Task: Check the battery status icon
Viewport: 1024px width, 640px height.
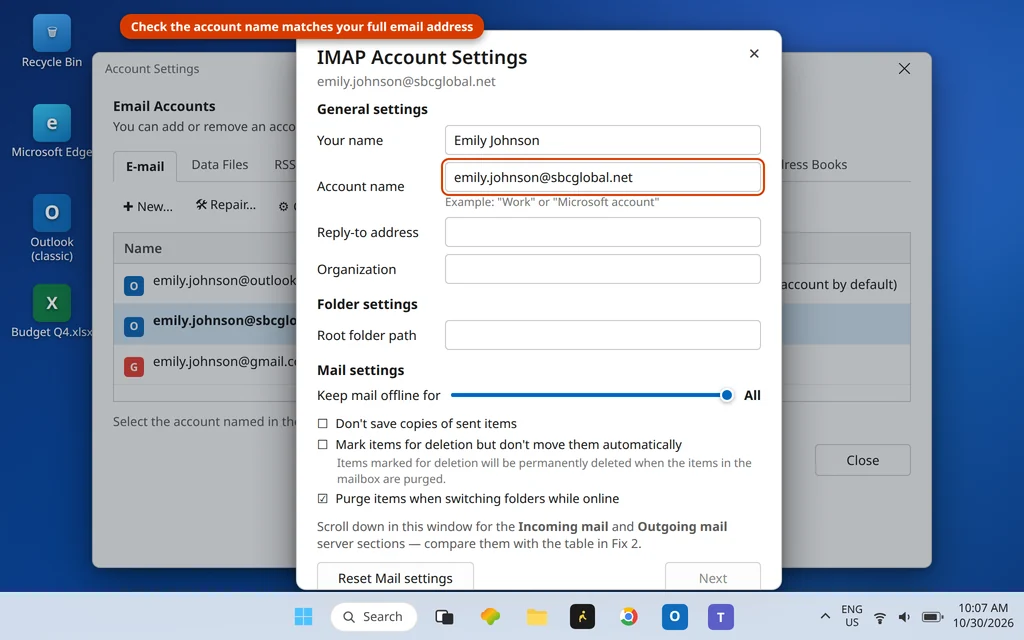Action: 932,617
